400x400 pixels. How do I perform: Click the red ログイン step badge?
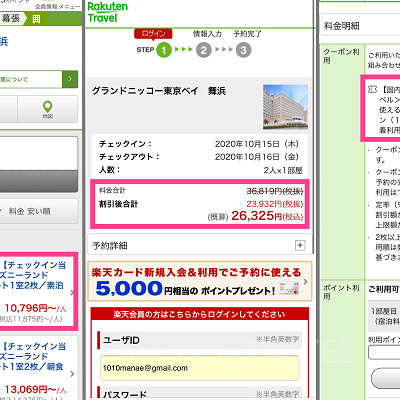(x=153, y=34)
